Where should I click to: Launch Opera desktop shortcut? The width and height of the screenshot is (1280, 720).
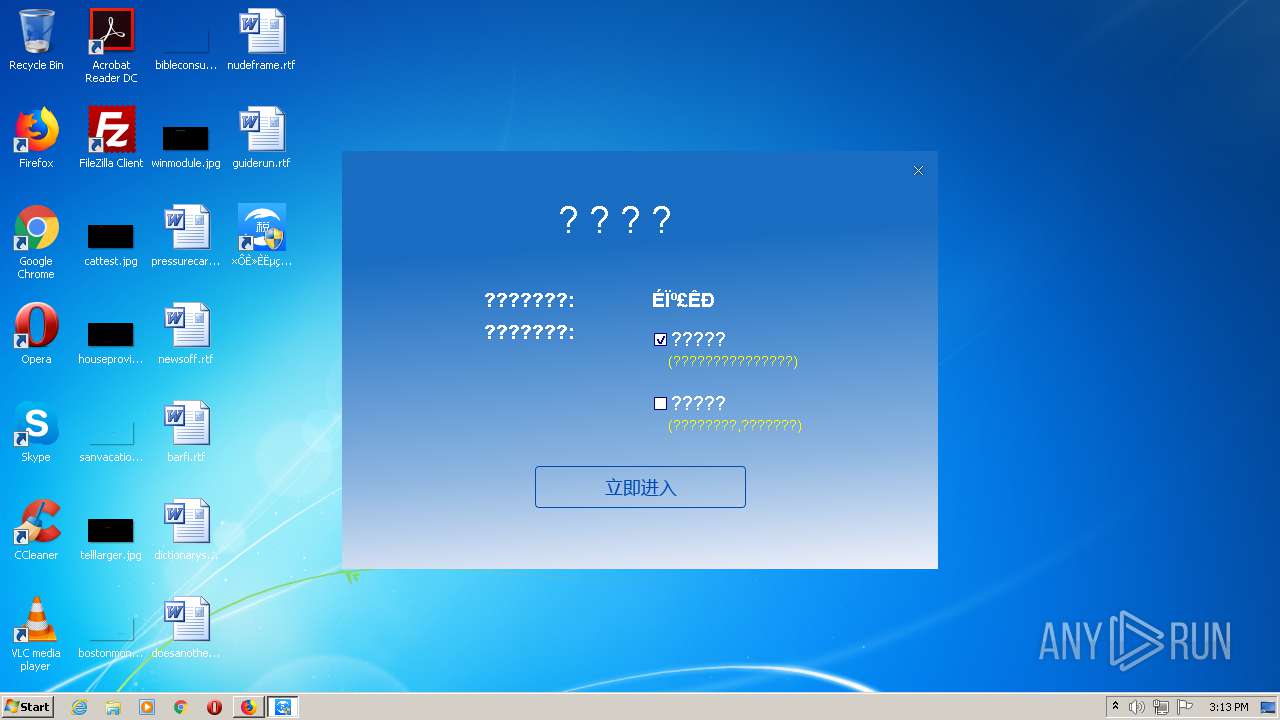36,334
